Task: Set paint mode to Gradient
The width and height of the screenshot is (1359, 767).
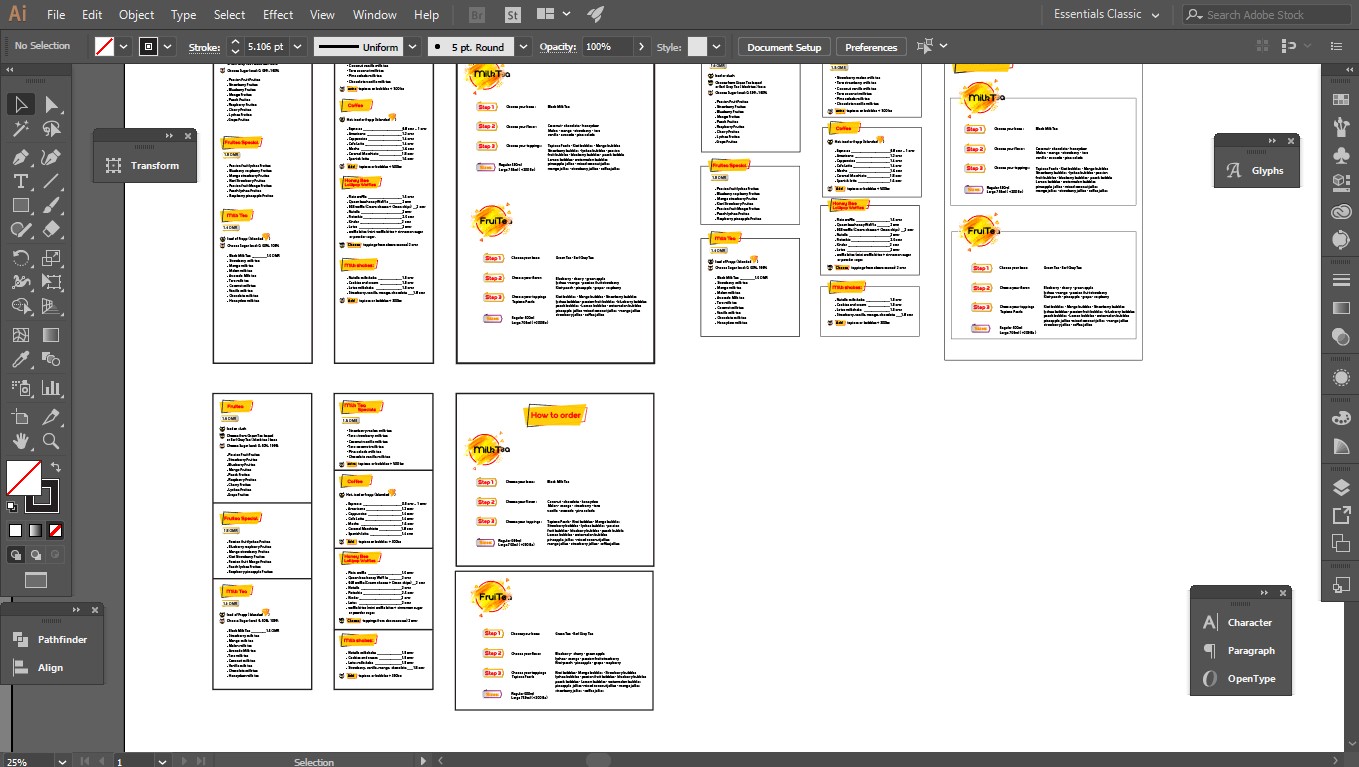Action: click(36, 530)
